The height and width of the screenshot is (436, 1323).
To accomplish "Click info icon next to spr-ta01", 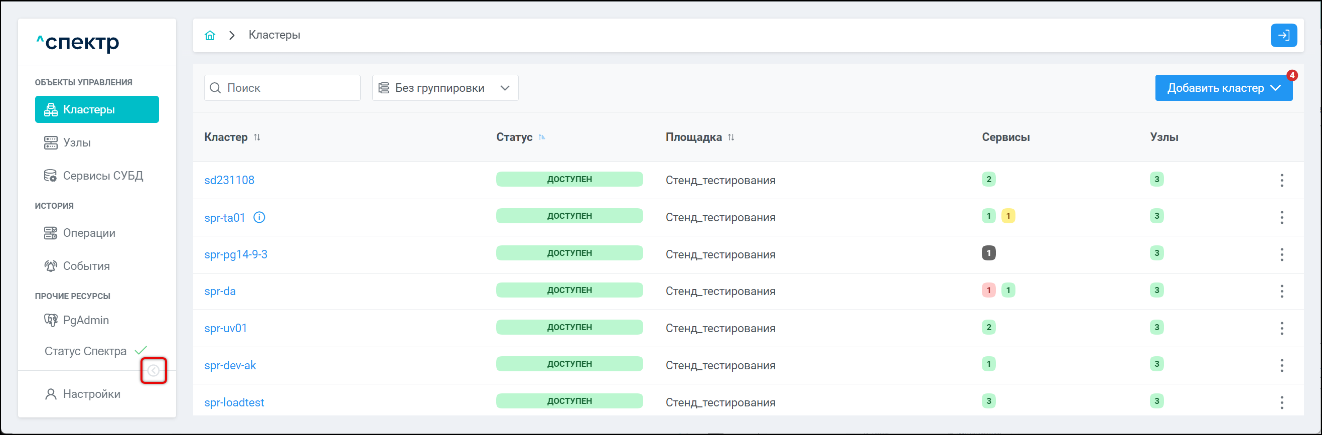I will [259, 217].
